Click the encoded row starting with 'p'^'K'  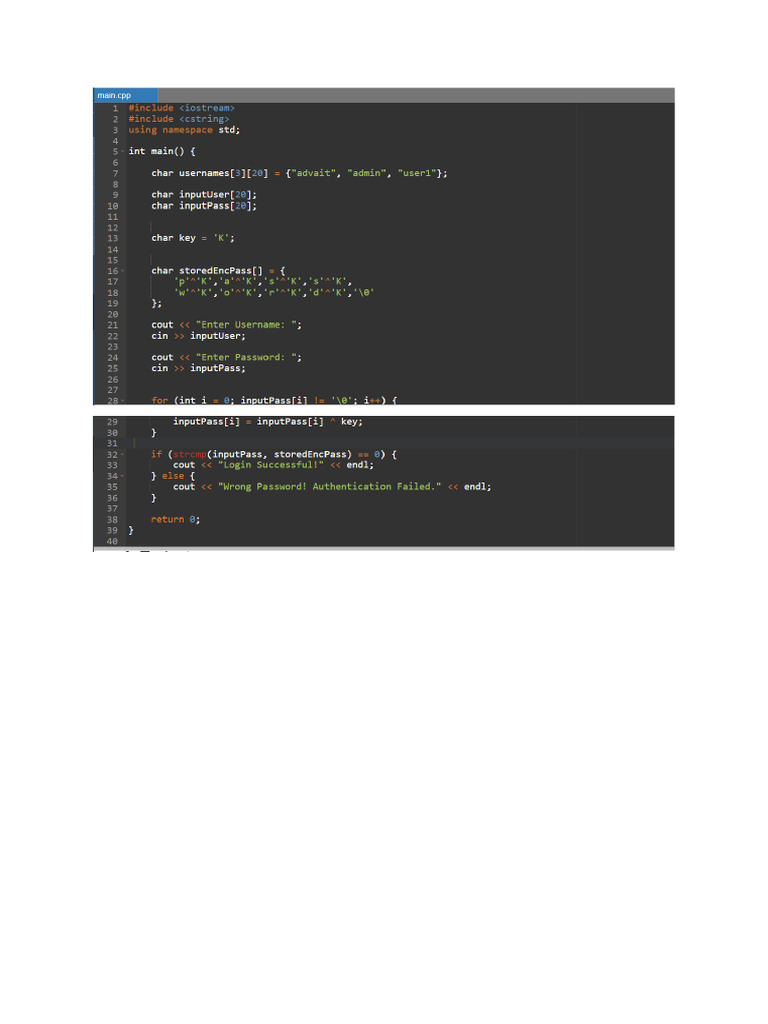click(263, 281)
